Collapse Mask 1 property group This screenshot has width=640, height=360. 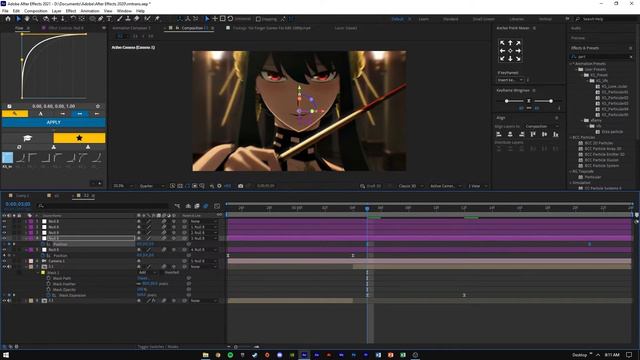tap(38, 272)
